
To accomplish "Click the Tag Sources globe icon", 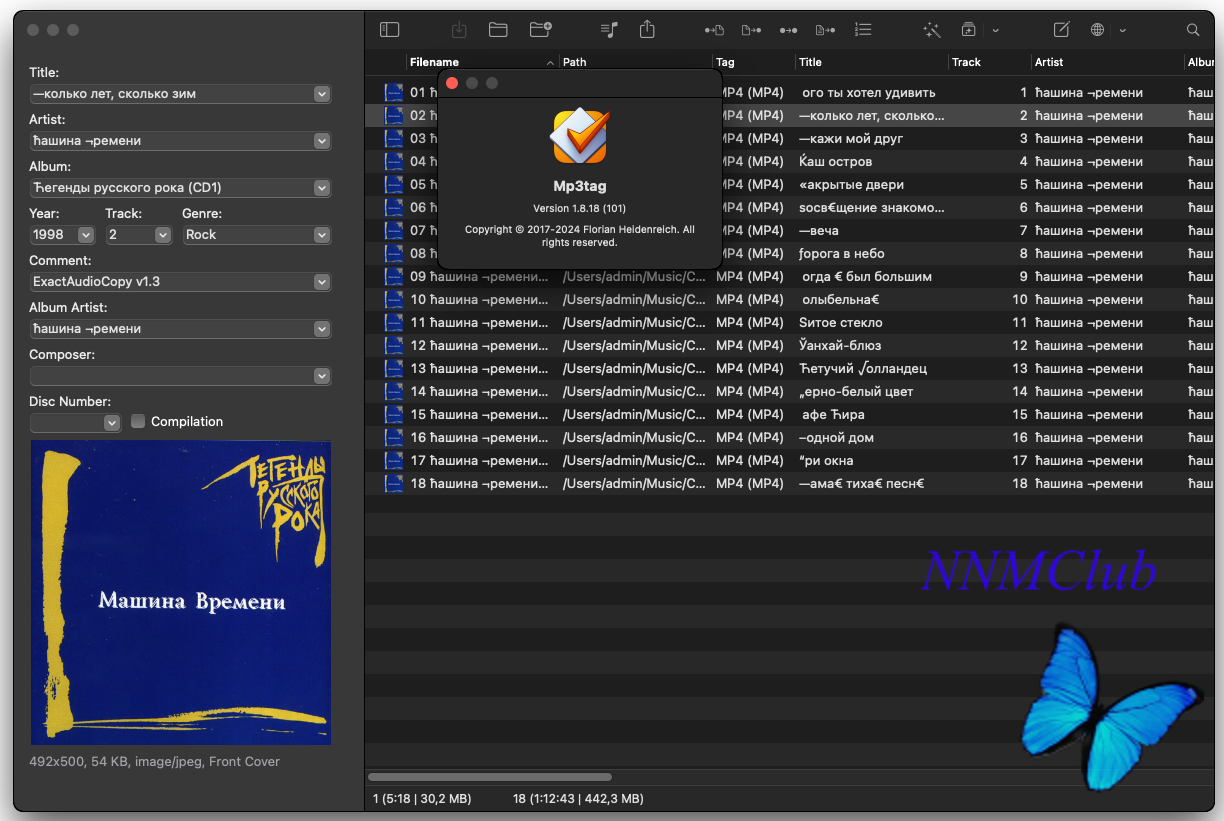I will (1098, 30).
